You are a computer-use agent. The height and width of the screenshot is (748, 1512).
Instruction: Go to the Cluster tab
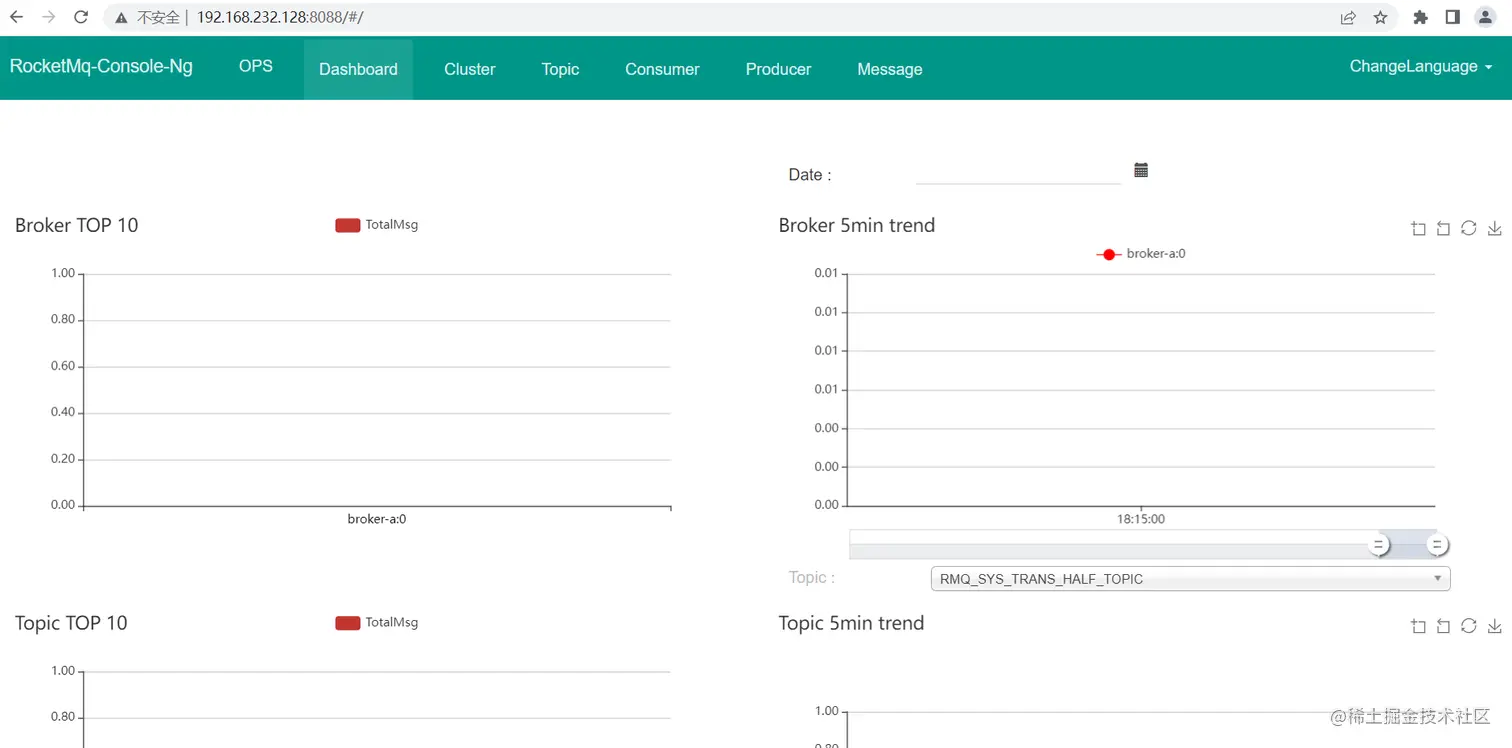click(470, 69)
